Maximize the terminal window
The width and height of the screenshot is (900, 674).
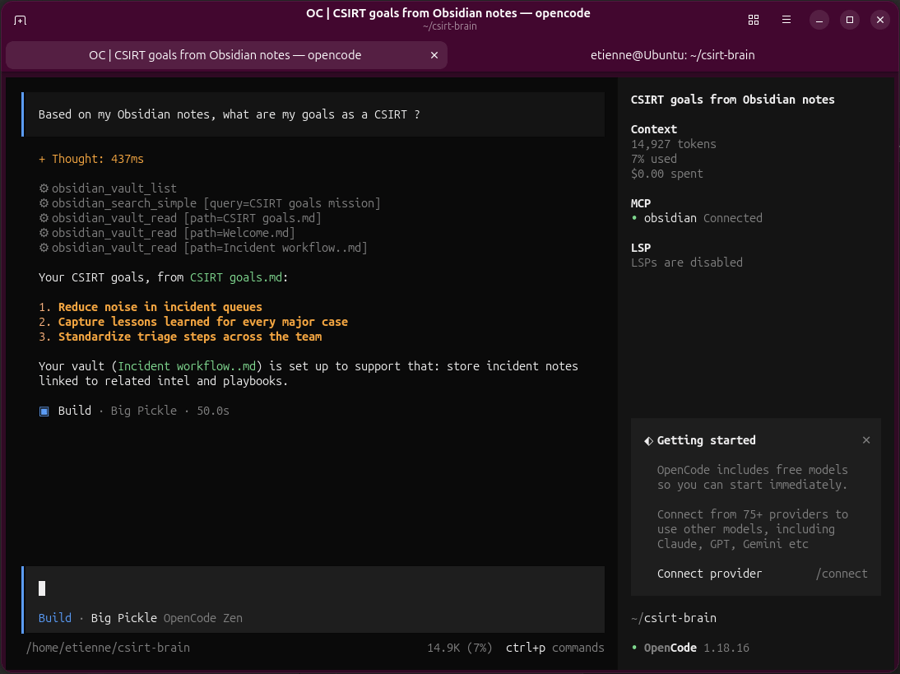click(x=849, y=20)
